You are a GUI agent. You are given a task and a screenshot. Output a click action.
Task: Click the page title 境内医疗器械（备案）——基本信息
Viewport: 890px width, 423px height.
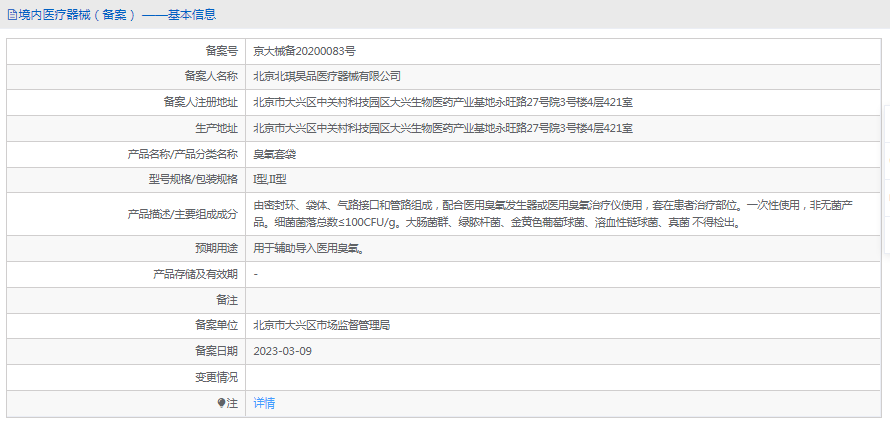pyautogui.click(x=116, y=15)
